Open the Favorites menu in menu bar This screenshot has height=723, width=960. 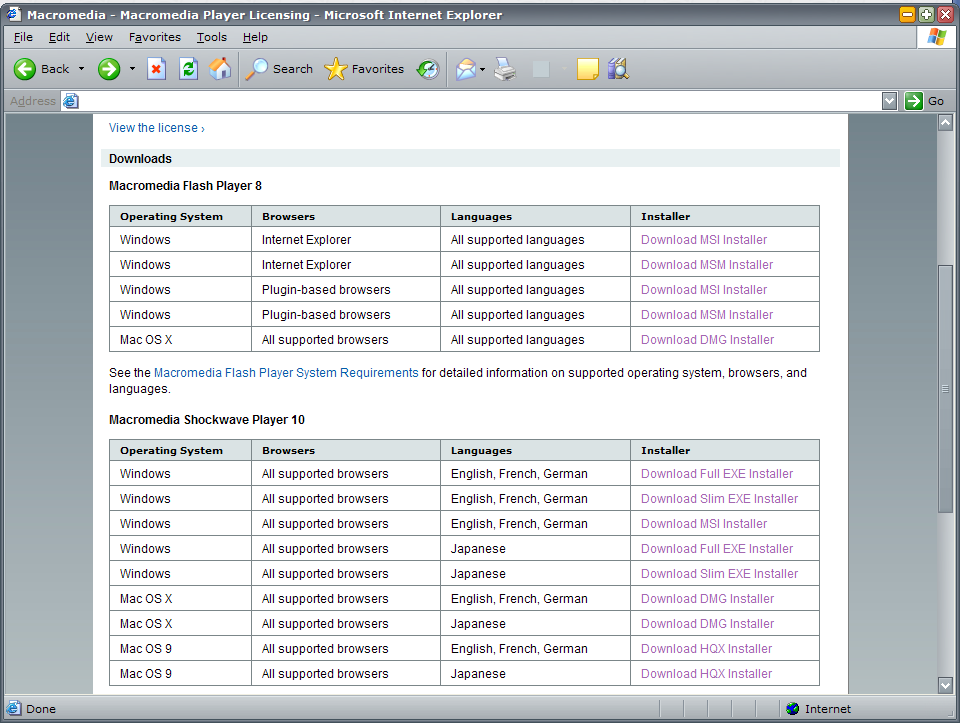coord(155,37)
